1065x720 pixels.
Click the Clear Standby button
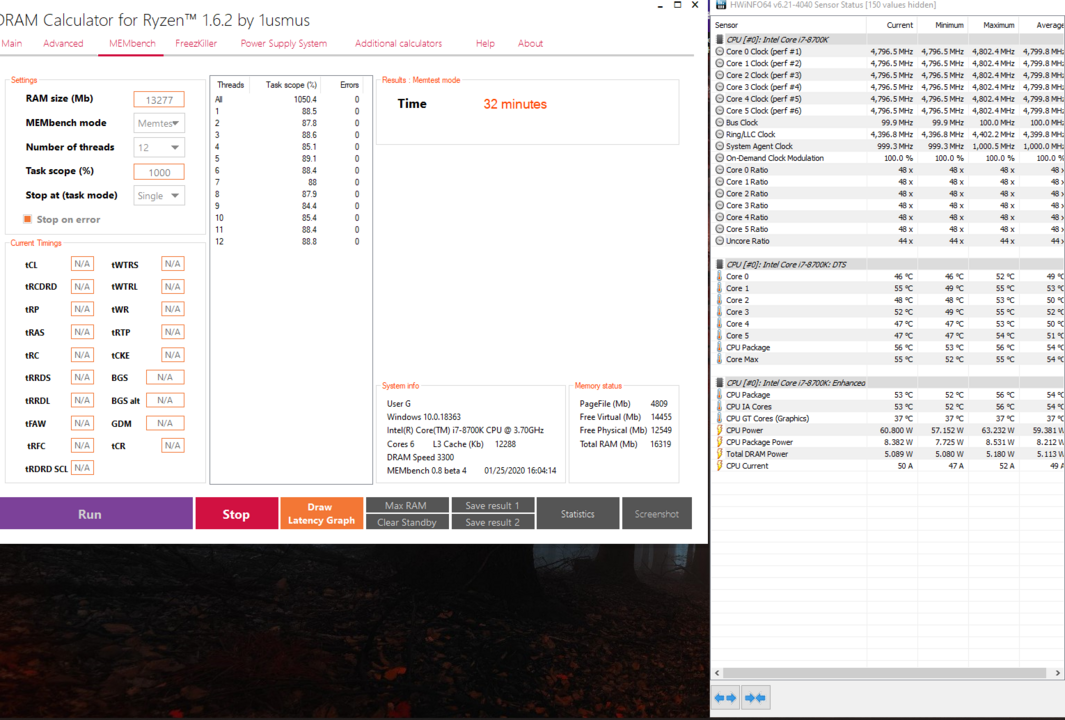click(407, 522)
